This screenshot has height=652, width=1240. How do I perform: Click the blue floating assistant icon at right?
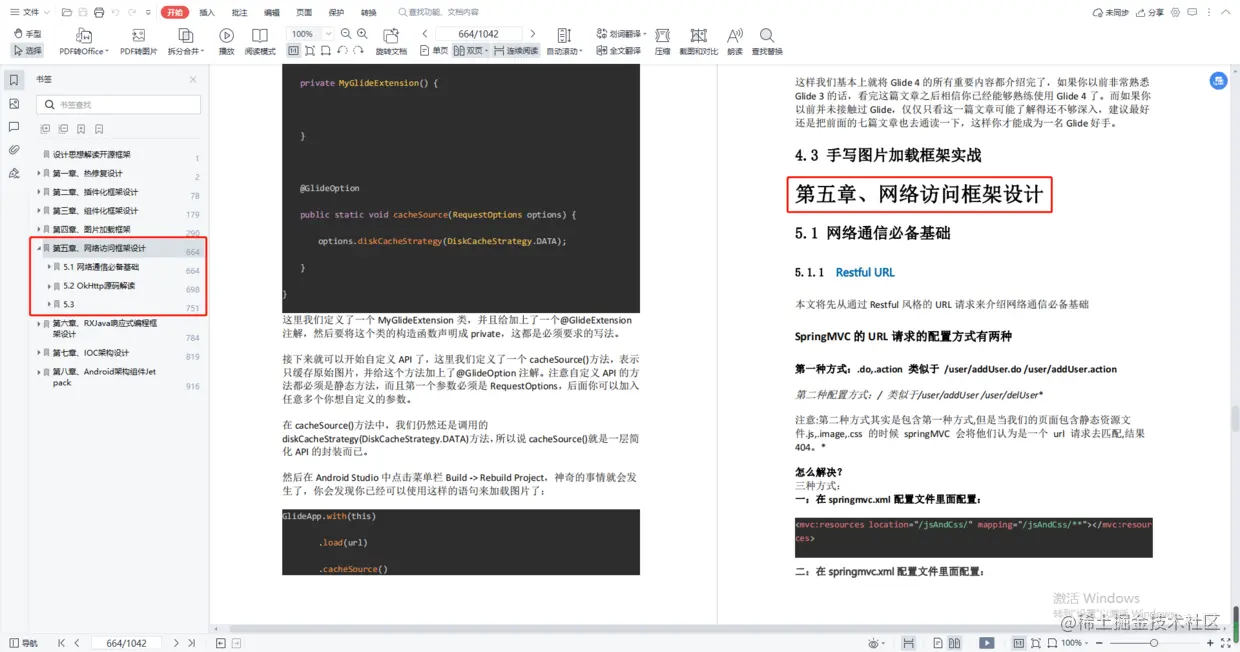(1218, 81)
